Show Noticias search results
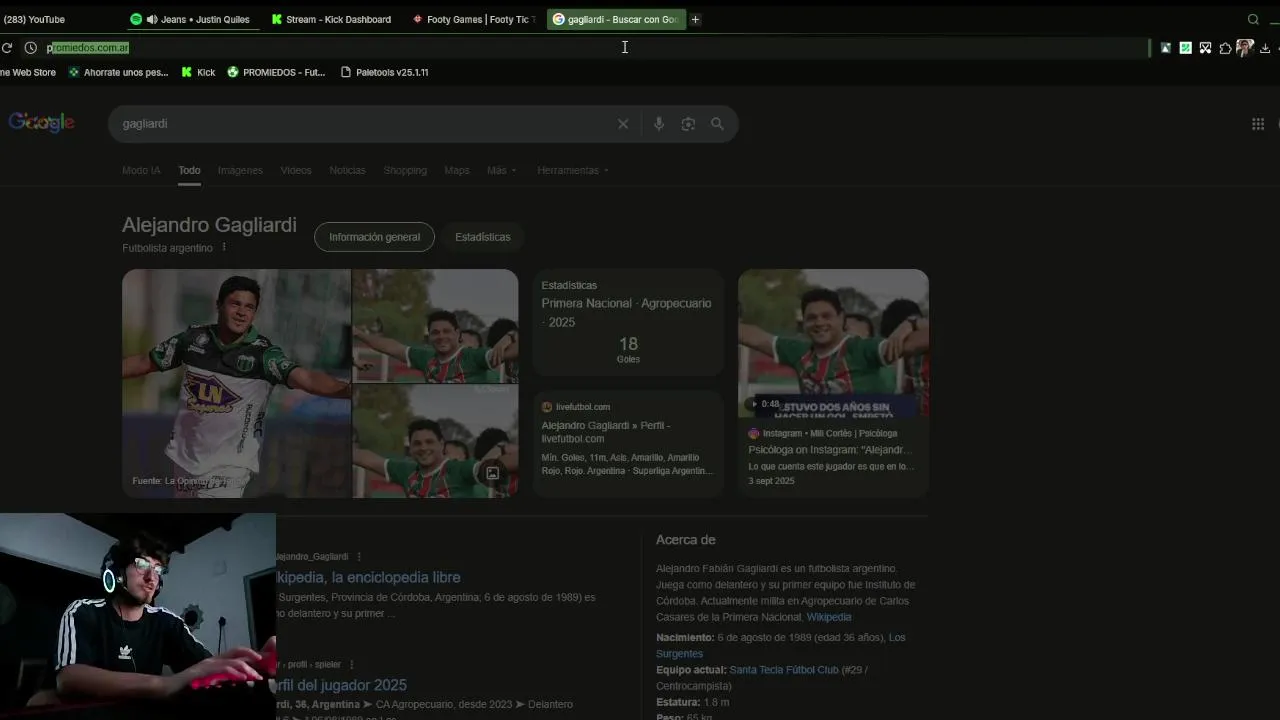The height and width of the screenshot is (720, 1280). click(x=347, y=170)
